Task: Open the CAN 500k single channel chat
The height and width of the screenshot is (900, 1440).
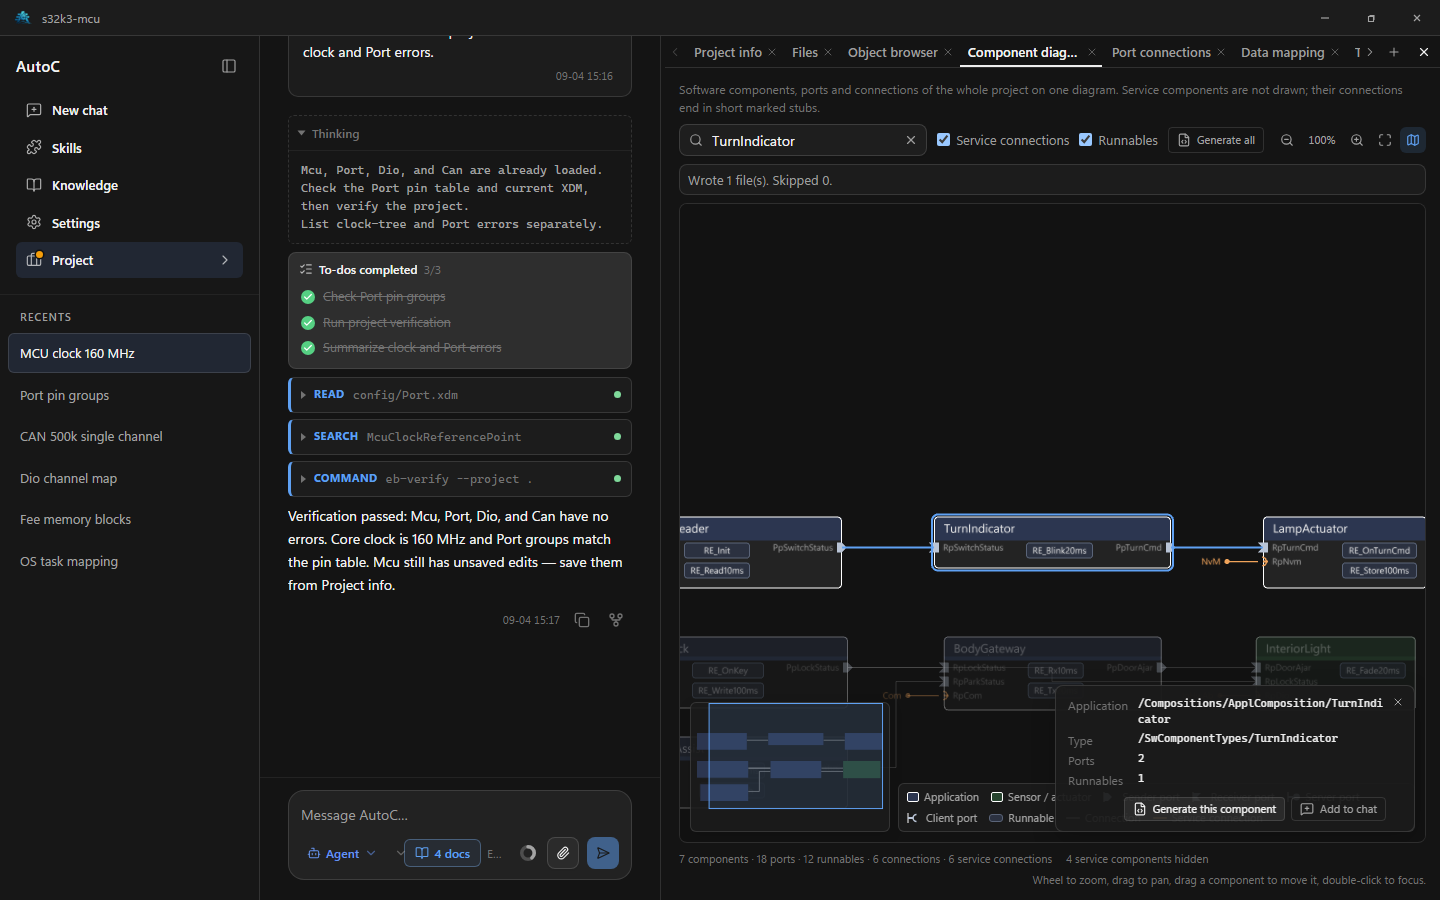Action: coord(129,437)
